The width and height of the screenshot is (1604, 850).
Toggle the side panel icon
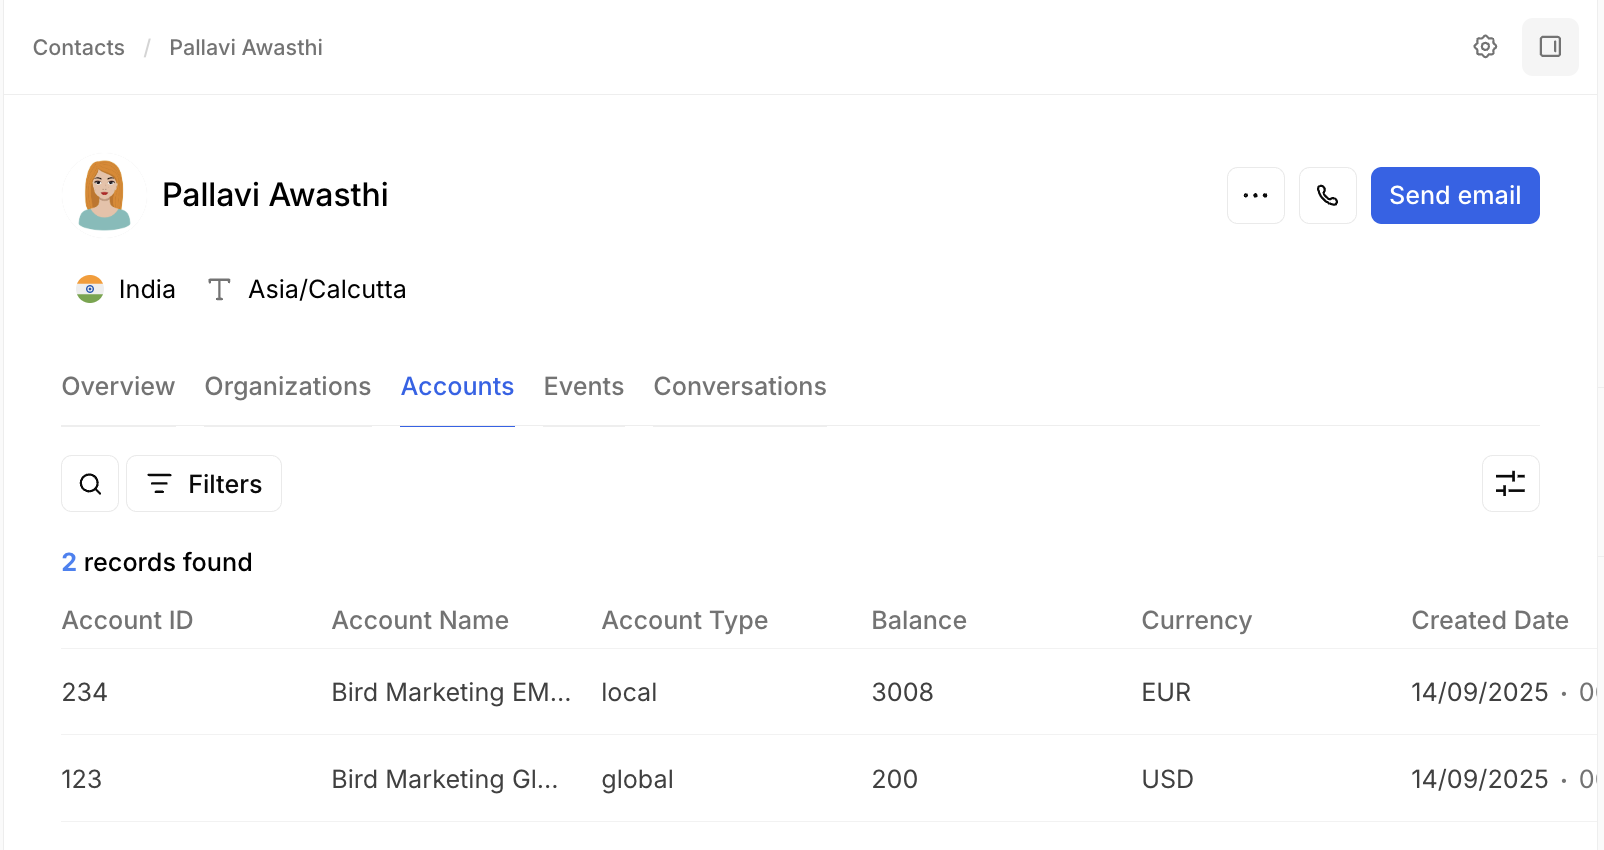click(x=1550, y=47)
